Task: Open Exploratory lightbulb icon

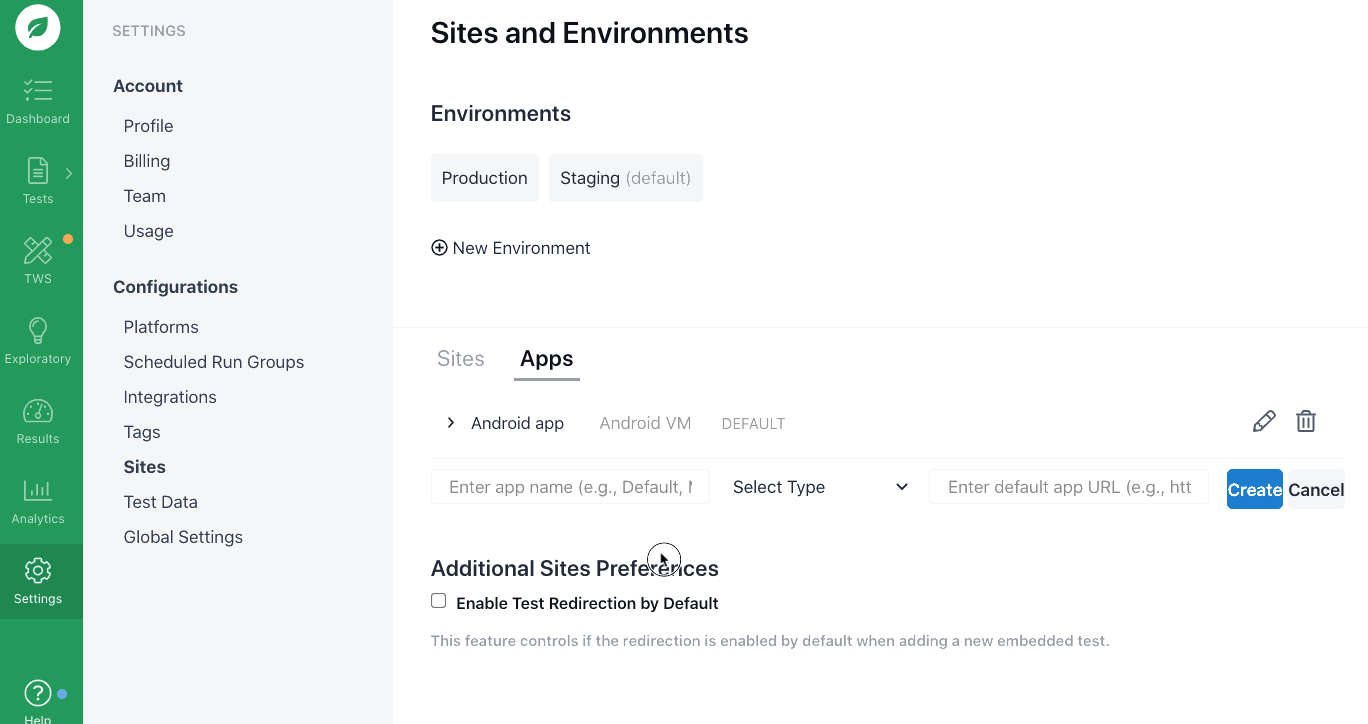Action: pyautogui.click(x=38, y=331)
